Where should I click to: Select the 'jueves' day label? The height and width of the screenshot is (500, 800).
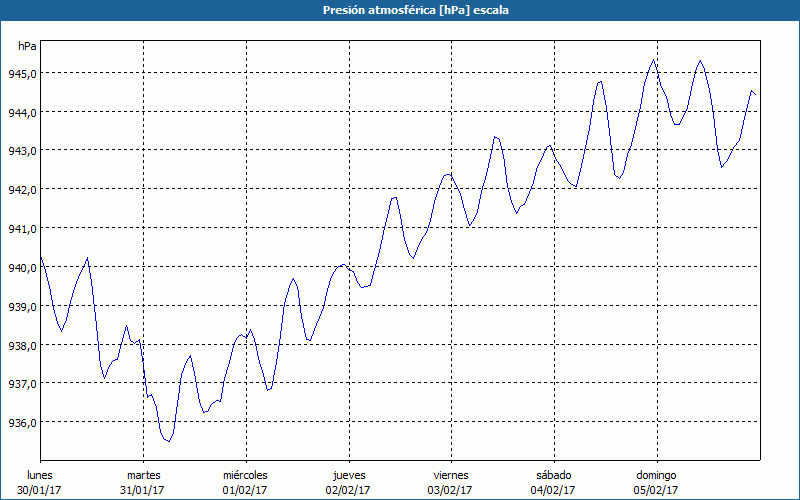coord(348,475)
